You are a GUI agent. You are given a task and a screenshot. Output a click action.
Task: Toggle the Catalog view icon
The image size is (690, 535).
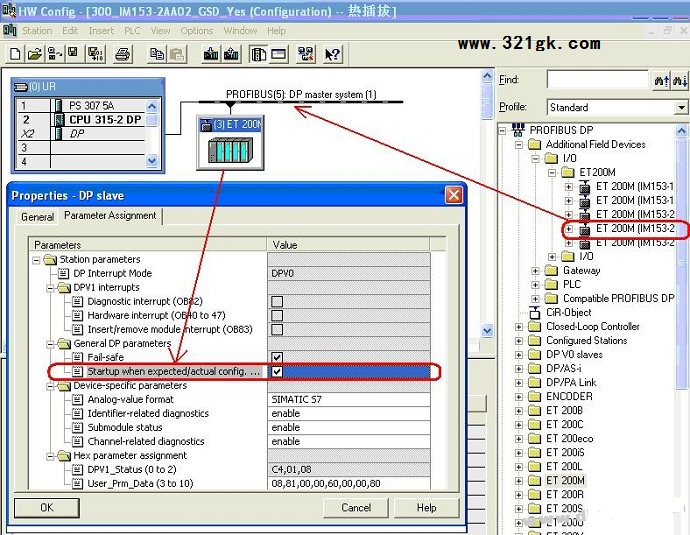258,54
